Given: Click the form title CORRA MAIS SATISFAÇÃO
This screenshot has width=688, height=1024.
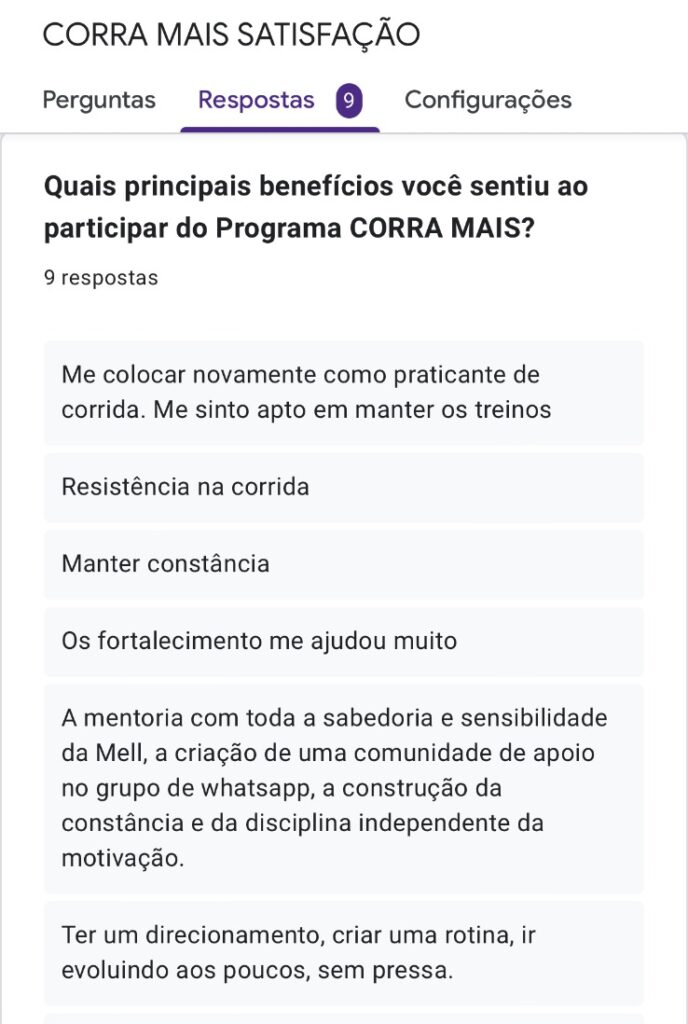Looking at the screenshot, I should (x=231, y=35).
